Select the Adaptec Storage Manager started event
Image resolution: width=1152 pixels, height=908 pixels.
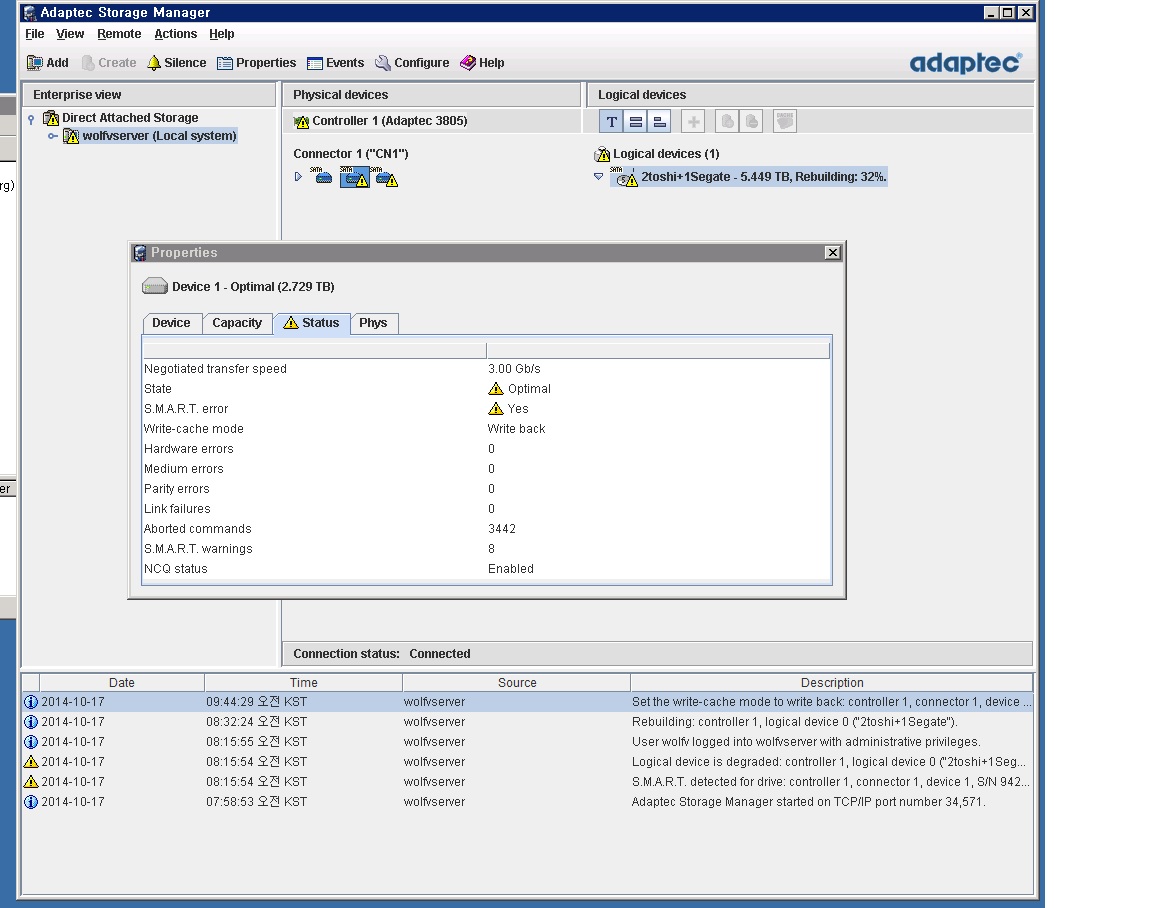point(528,801)
